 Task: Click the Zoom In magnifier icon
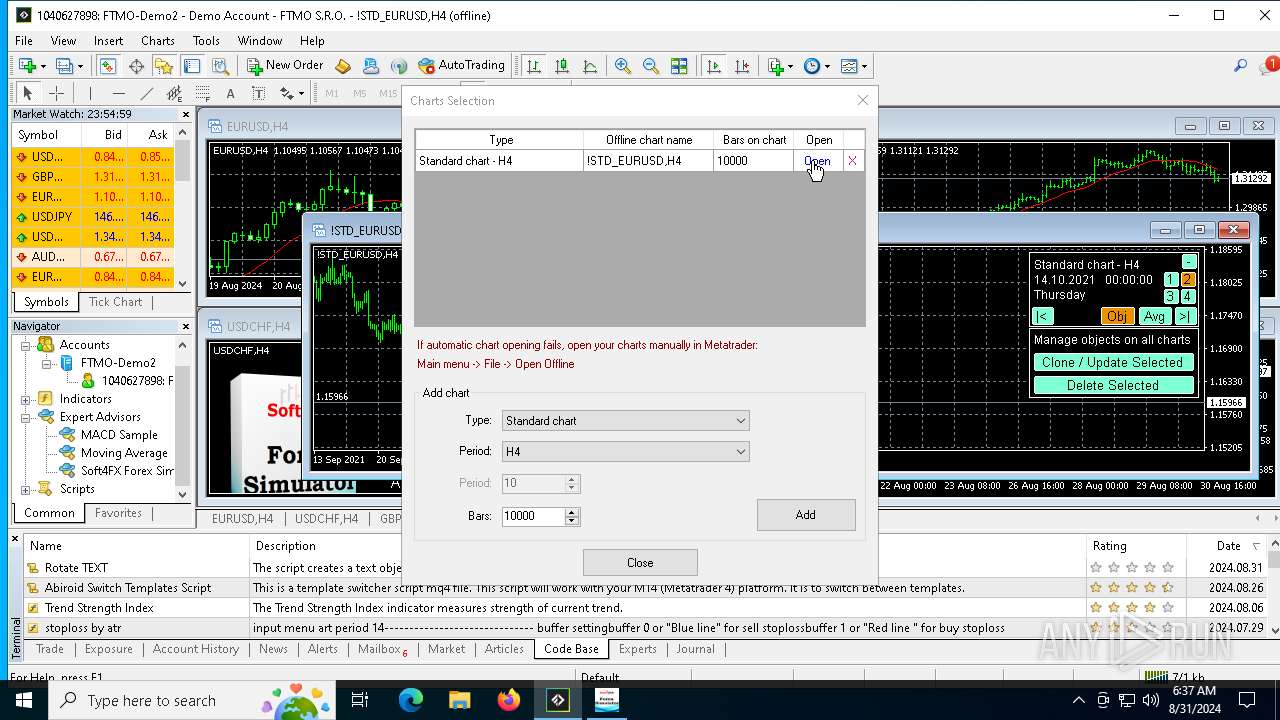click(x=622, y=66)
